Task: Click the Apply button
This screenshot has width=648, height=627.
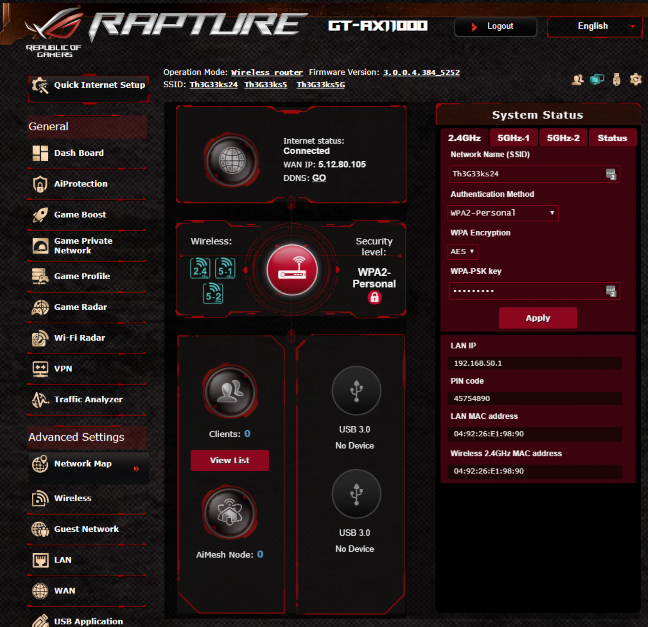Action: click(538, 318)
